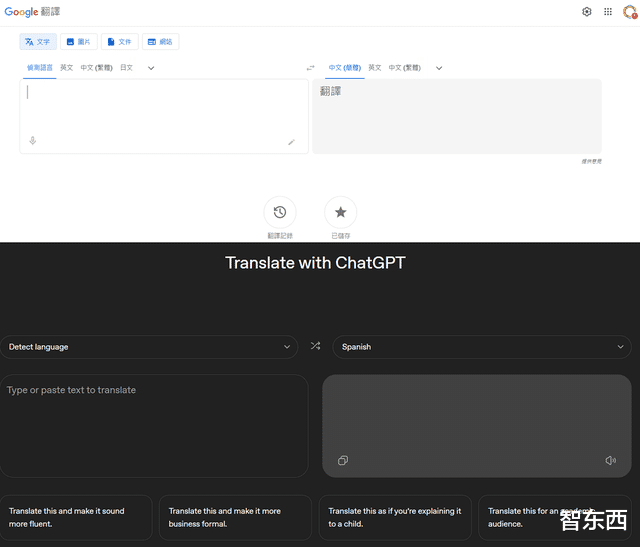This screenshot has width=640, height=547.
Task: Choose 英文 as target language
Action: [375, 68]
